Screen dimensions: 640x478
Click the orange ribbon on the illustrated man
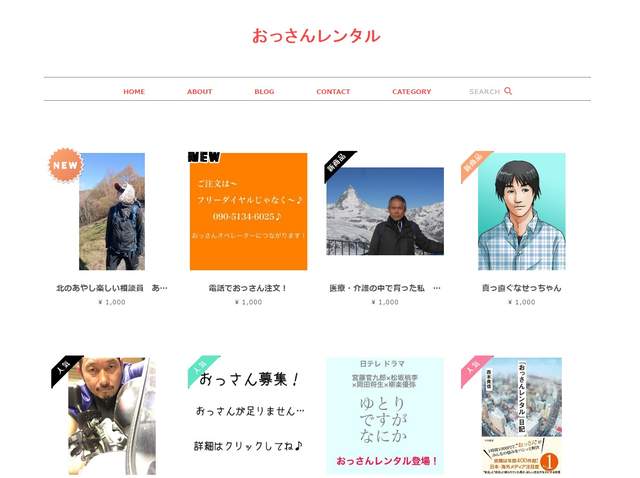click(x=474, y=164)
